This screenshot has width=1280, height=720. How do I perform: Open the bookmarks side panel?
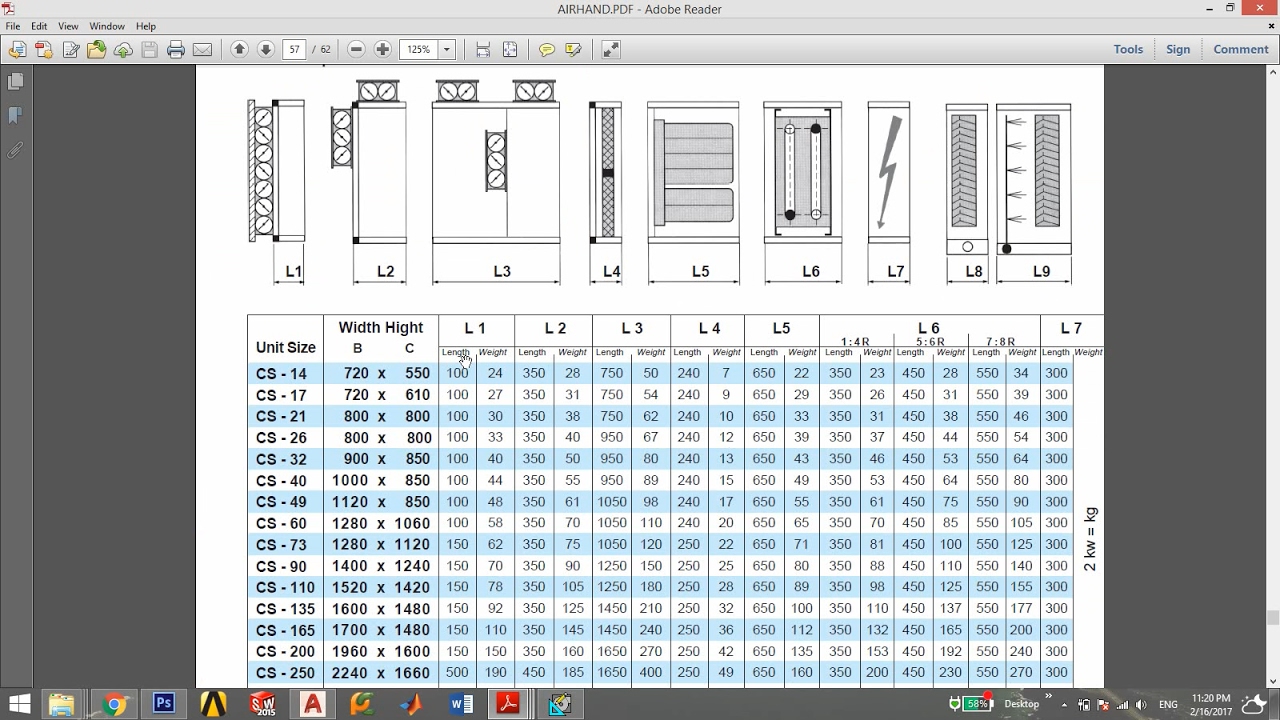pyautogui.click(x=15, y=116)
